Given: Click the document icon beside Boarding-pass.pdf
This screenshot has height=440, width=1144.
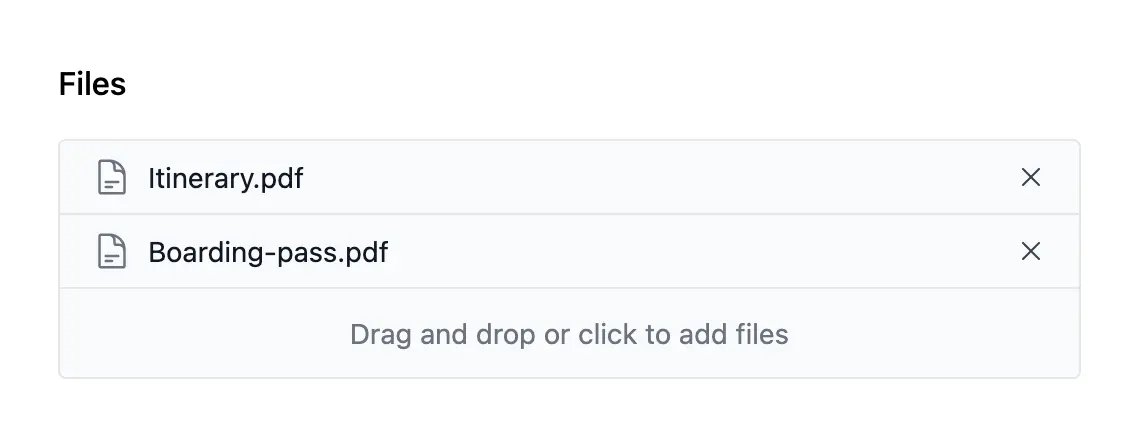Looking at the screenshot, I should click(x=111, y=252).
